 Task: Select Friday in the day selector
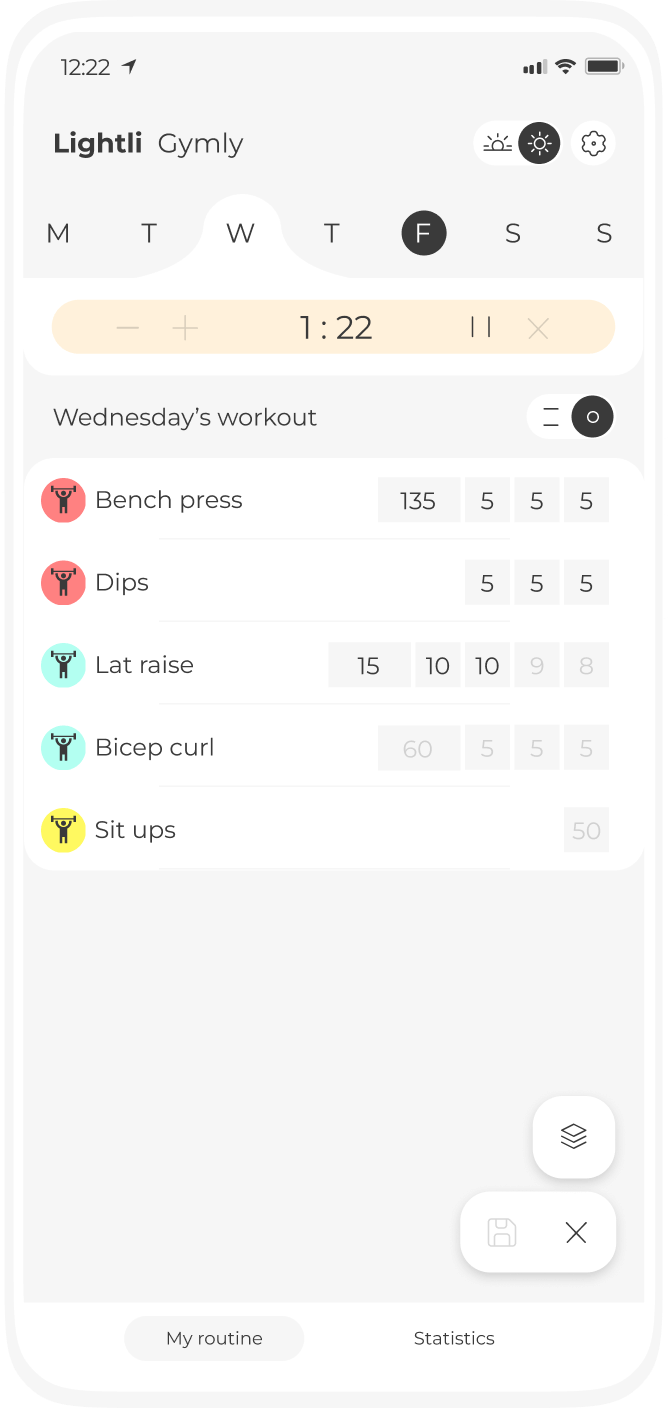click(x=423, y=233)
